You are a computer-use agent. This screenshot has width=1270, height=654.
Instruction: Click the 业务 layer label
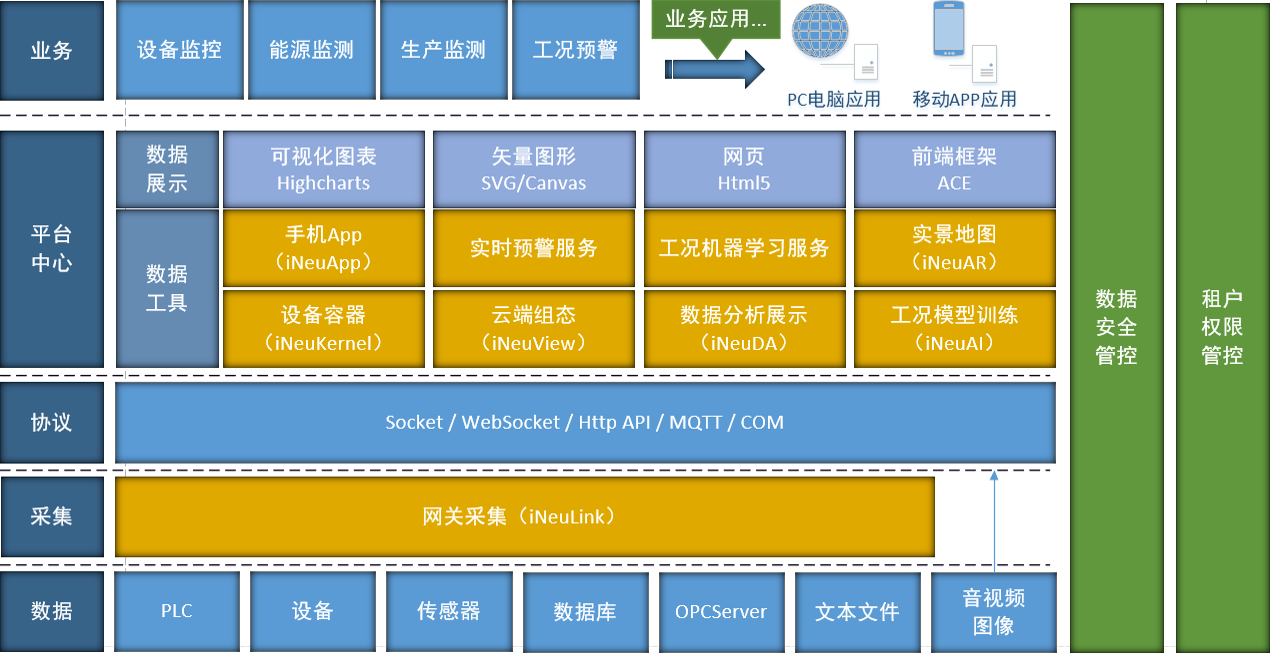pyautogui.click(x=52, y=51)
